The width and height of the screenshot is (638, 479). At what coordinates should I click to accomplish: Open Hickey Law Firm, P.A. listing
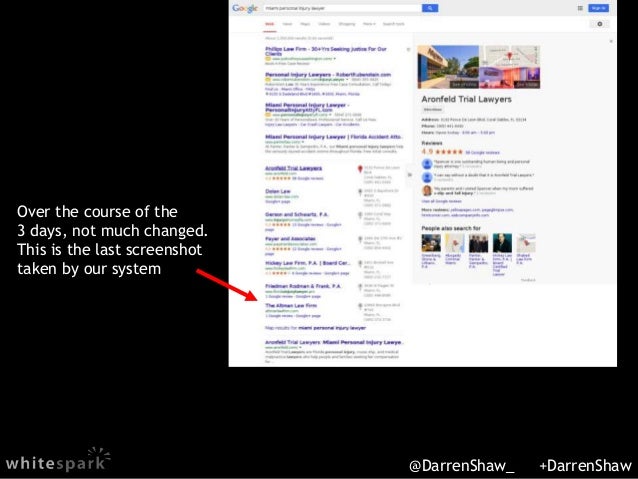click(307, 263)
